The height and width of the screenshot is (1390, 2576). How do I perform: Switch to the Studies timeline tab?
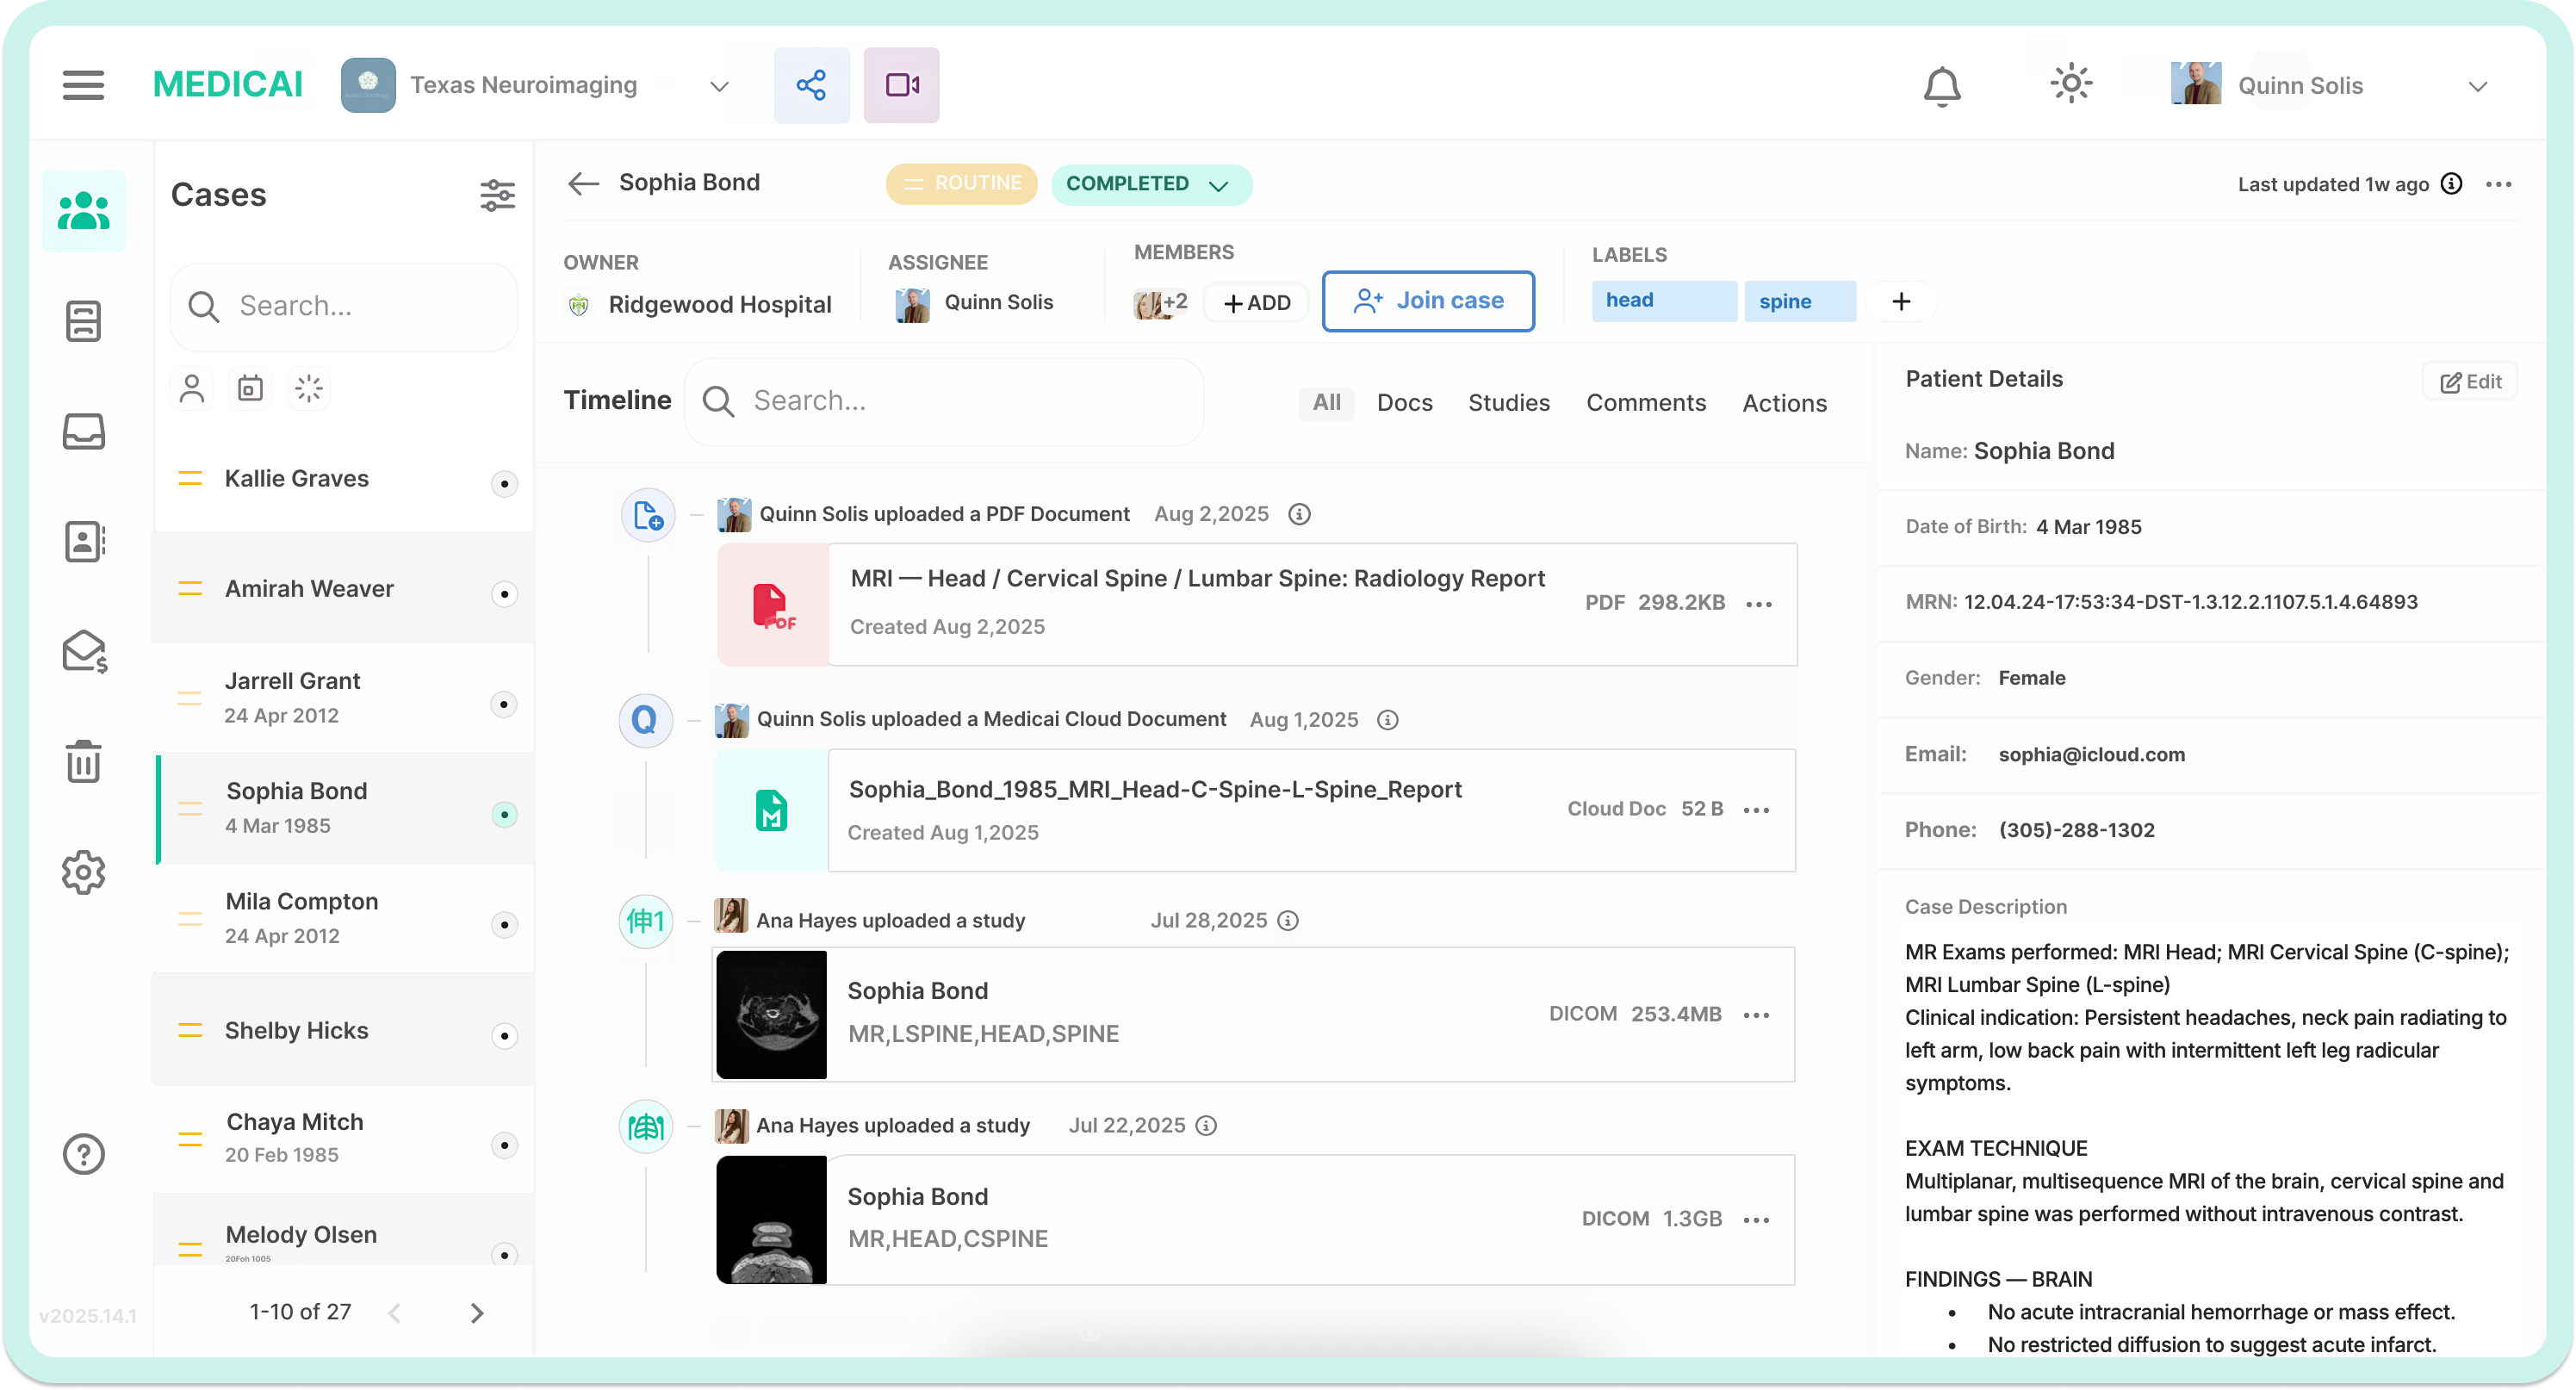coord(1508,403)
